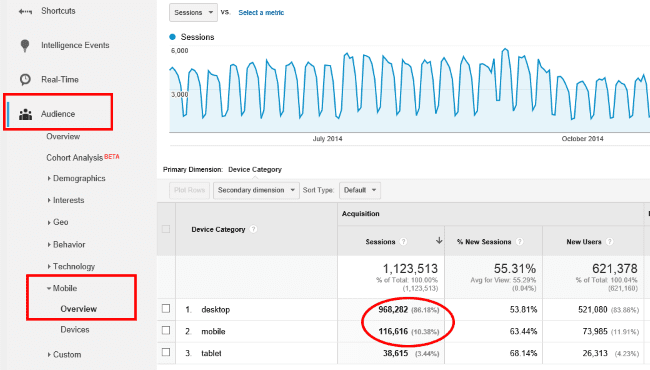Click the Device Category column header
The image size is (650, 370).
(x=218, y=229)
